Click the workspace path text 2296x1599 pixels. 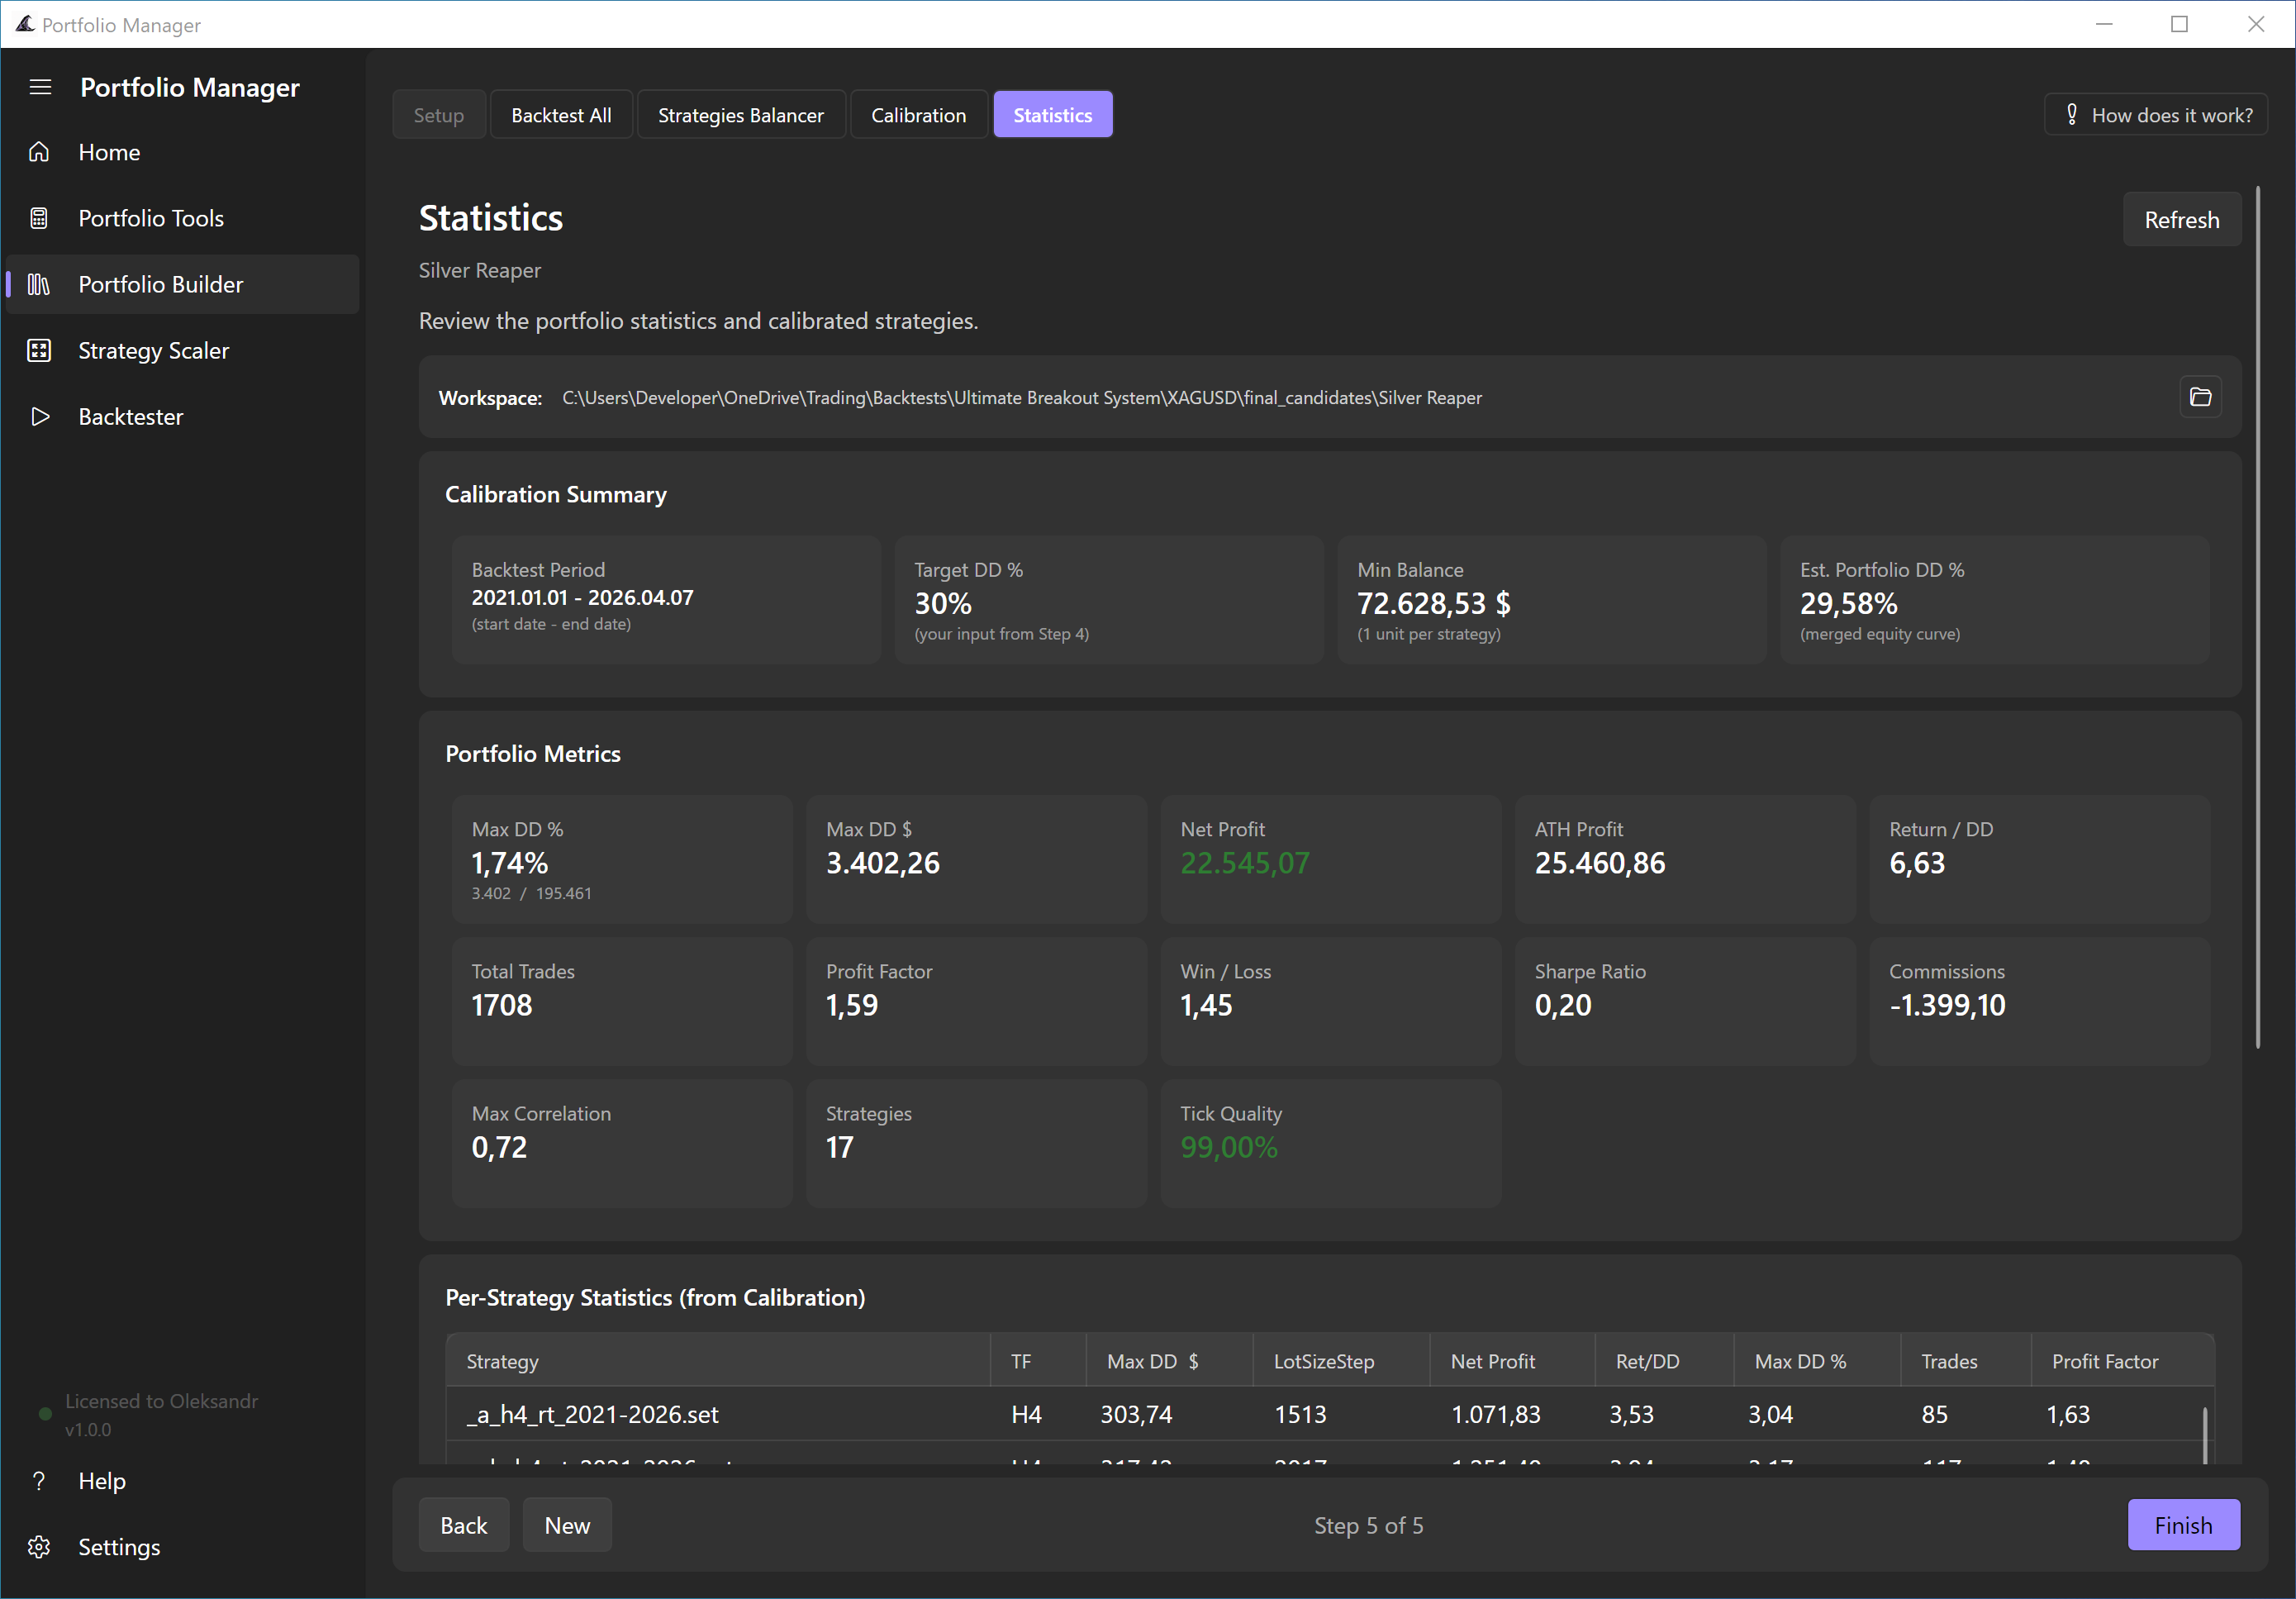point(1021,398)
